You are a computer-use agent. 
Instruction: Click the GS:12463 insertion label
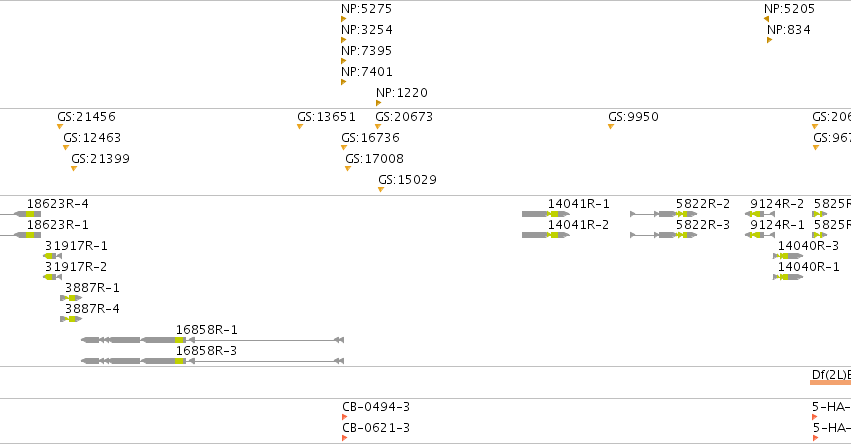(x=92, y=138)
